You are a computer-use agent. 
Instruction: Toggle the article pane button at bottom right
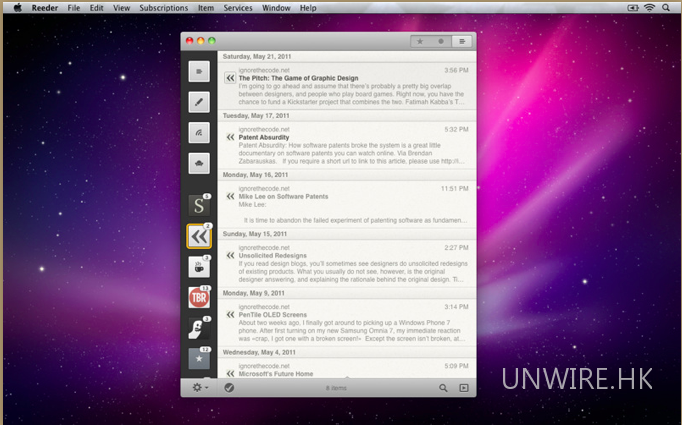click(463, 388)
